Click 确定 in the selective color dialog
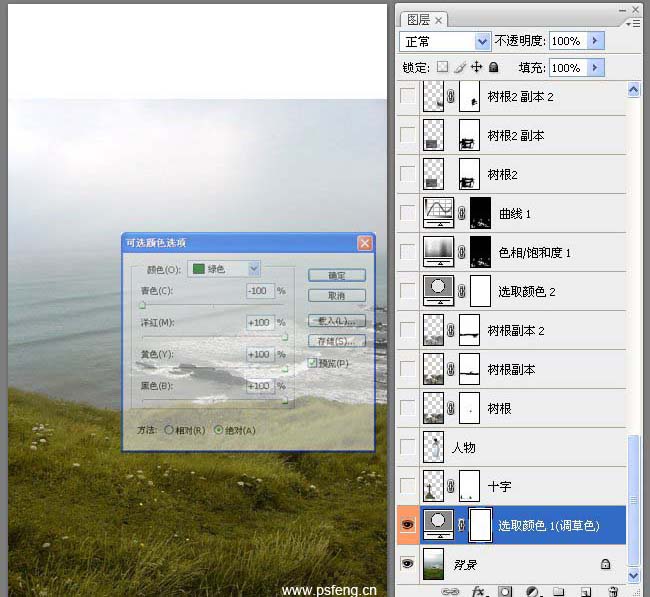The height and width of the screenshot is (597, 650). 337,275
